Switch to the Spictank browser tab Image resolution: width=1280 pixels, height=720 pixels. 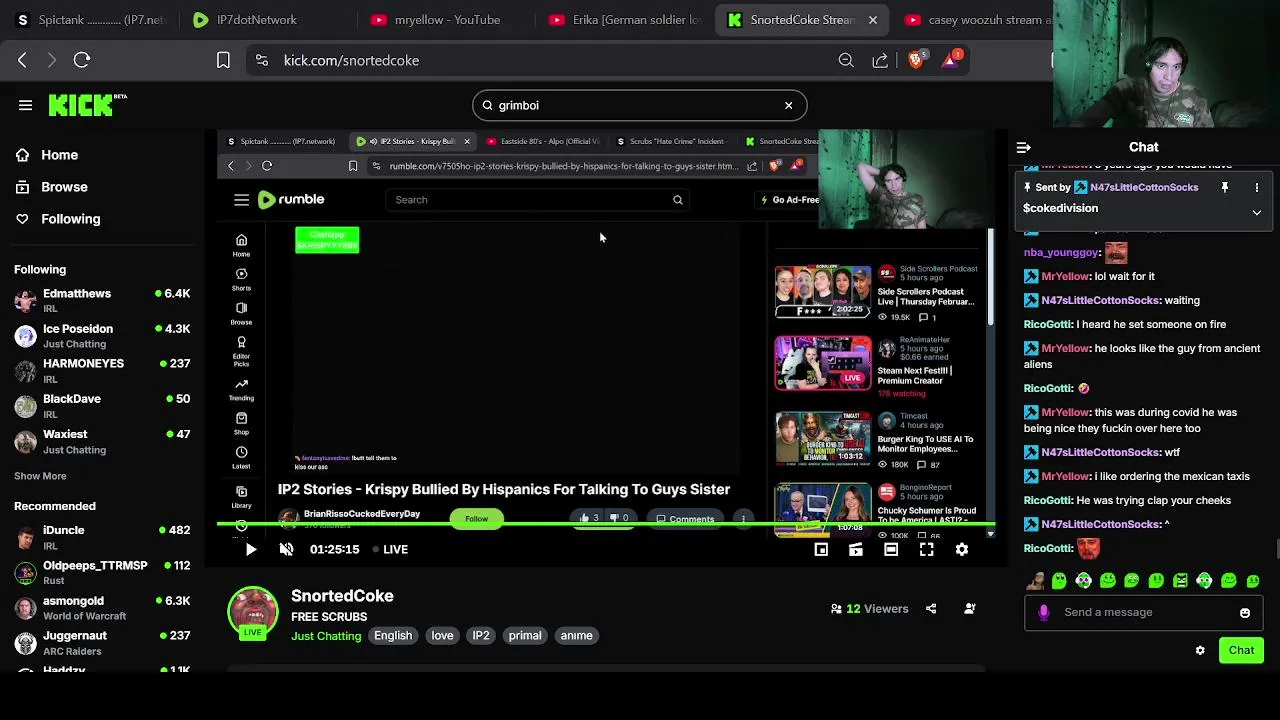[x=89, y=19]
